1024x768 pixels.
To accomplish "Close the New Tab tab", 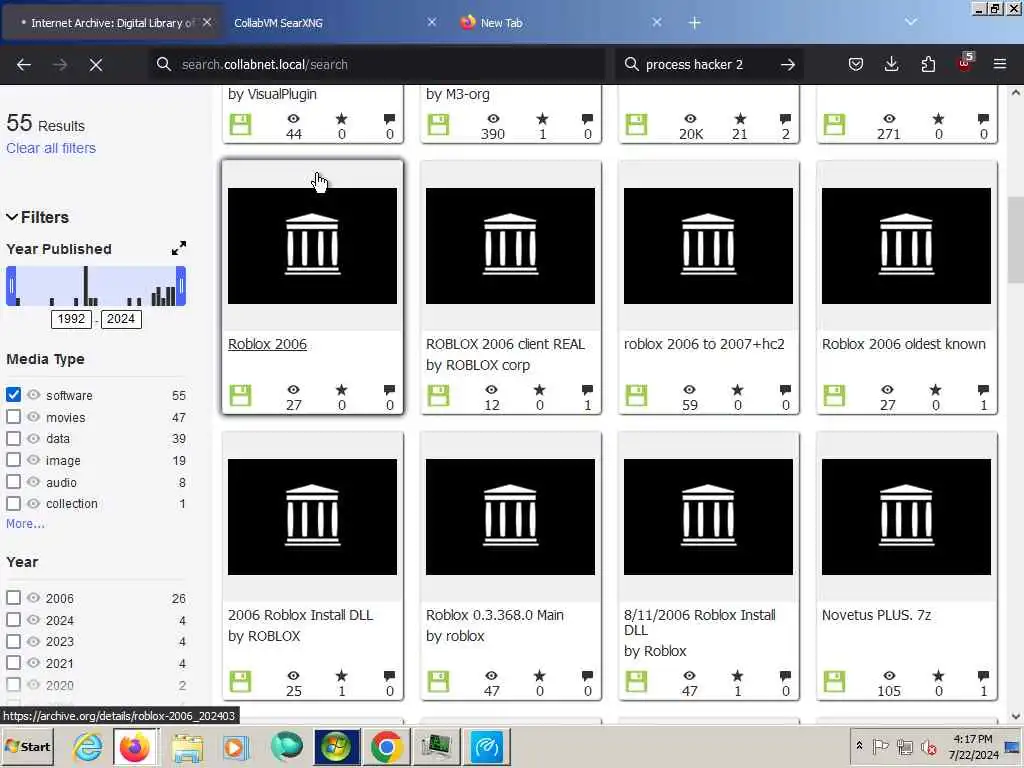I will [657, 22].
